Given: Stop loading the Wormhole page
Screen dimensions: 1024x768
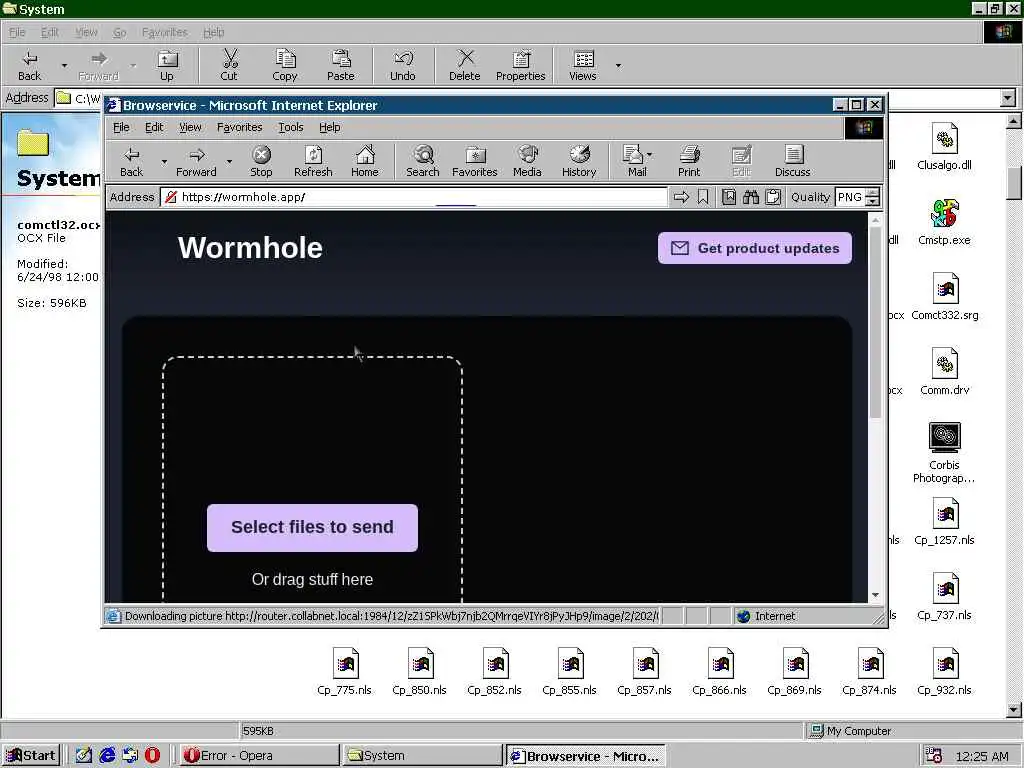Looking at the screenshot, I should coord(261,161).
